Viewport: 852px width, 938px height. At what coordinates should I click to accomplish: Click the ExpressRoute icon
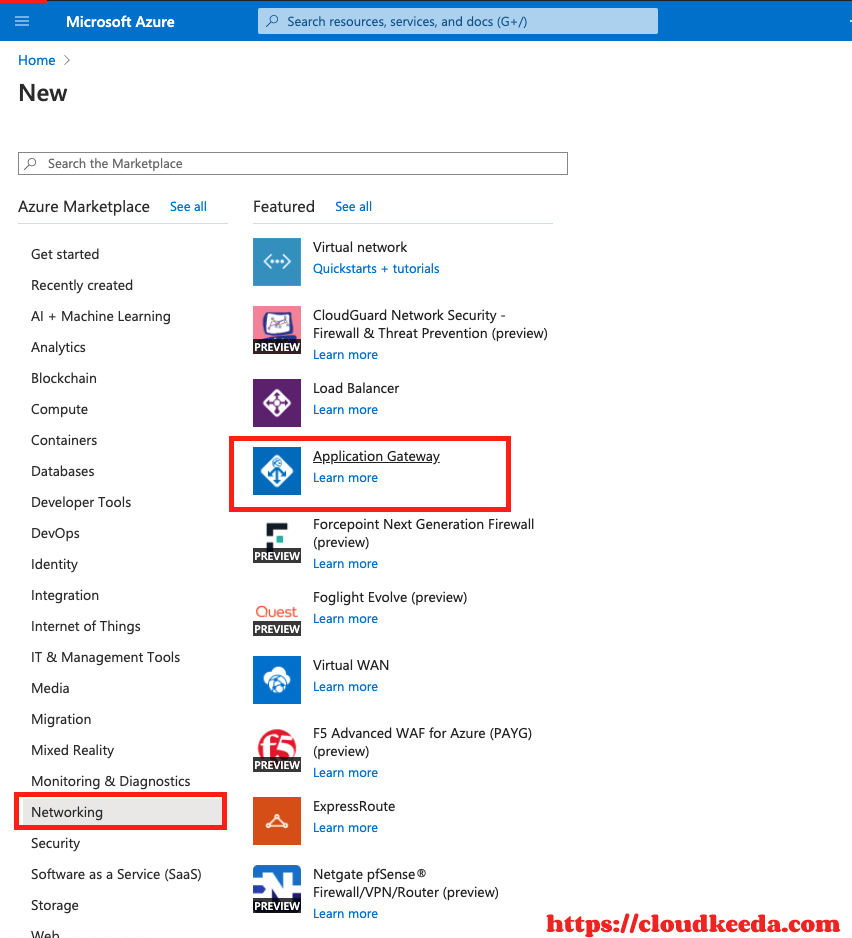tap(276, 821)
